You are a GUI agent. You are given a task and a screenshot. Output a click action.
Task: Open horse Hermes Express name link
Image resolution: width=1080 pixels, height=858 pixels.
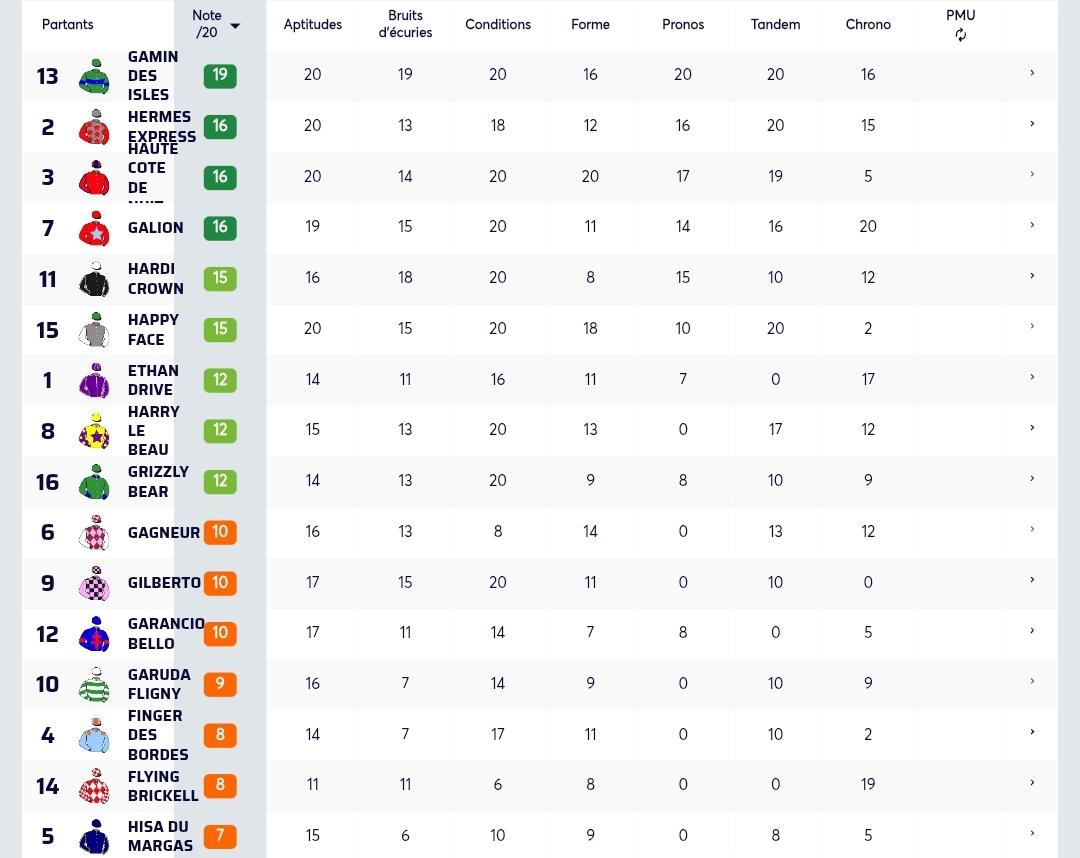point(162,127)
